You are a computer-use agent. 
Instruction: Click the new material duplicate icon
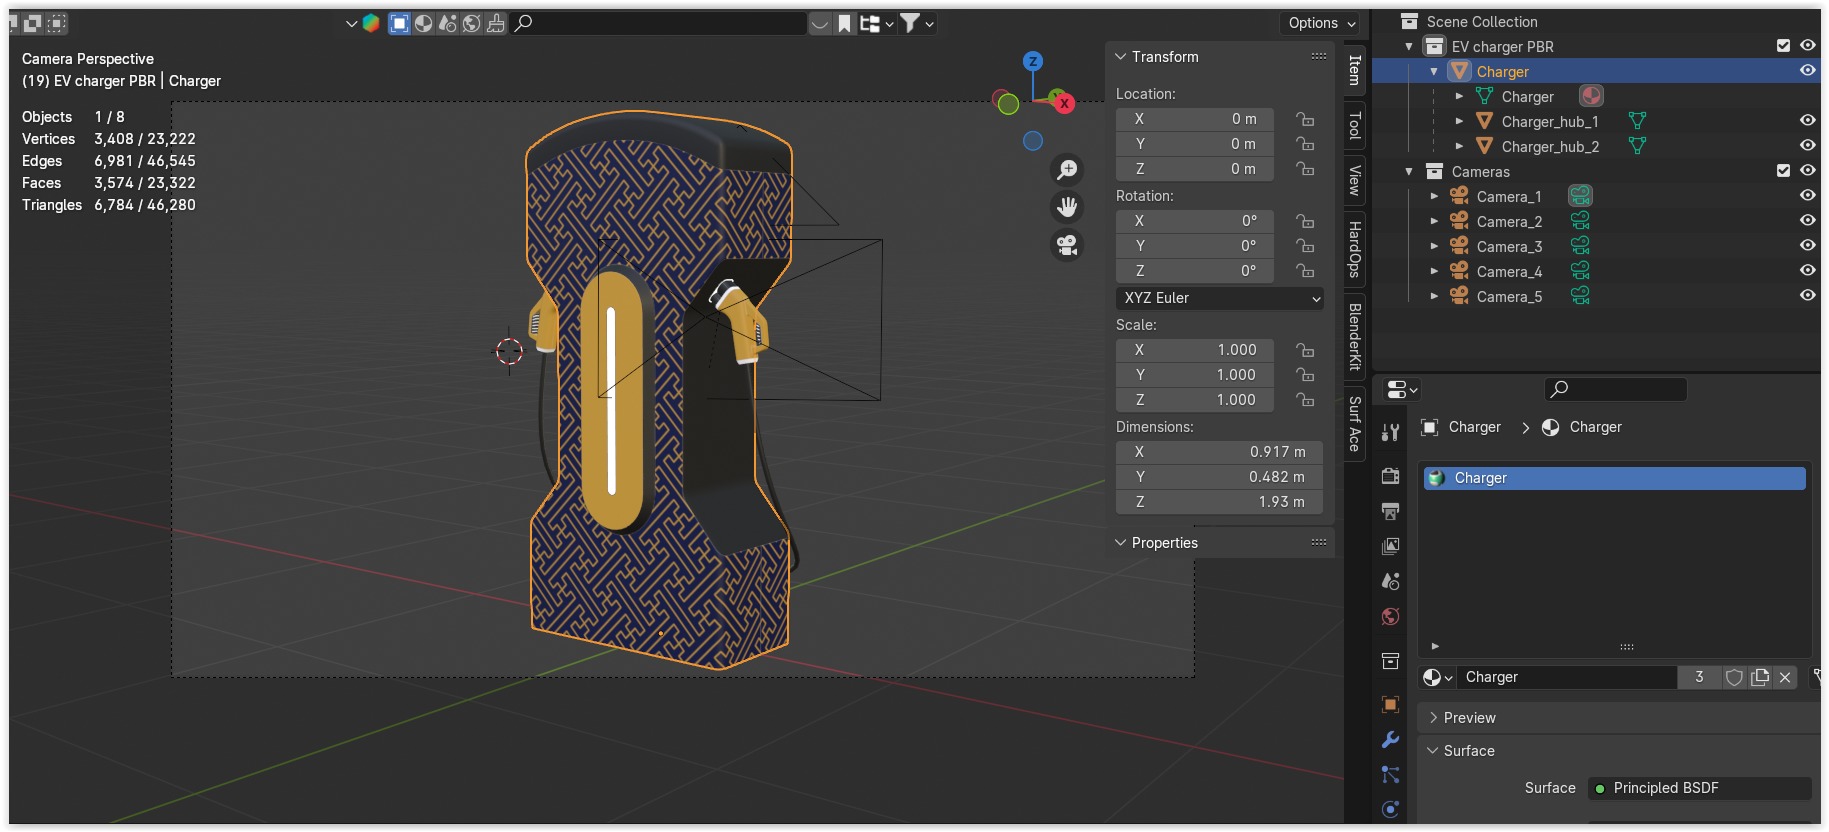pyautogui.click(x=1760, y=677)
